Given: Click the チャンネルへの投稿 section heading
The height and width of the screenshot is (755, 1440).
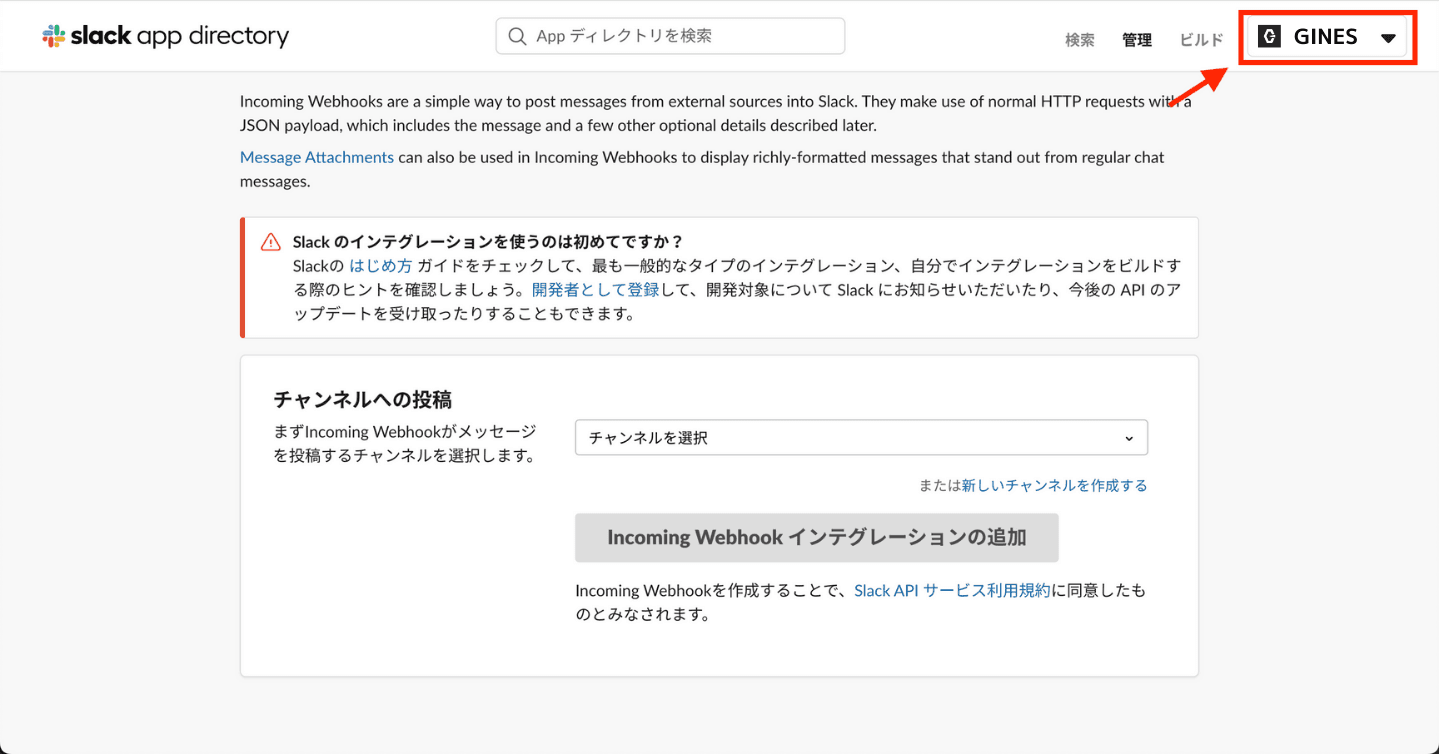Looking at the screenshot, I should click(x=363, y=400).
